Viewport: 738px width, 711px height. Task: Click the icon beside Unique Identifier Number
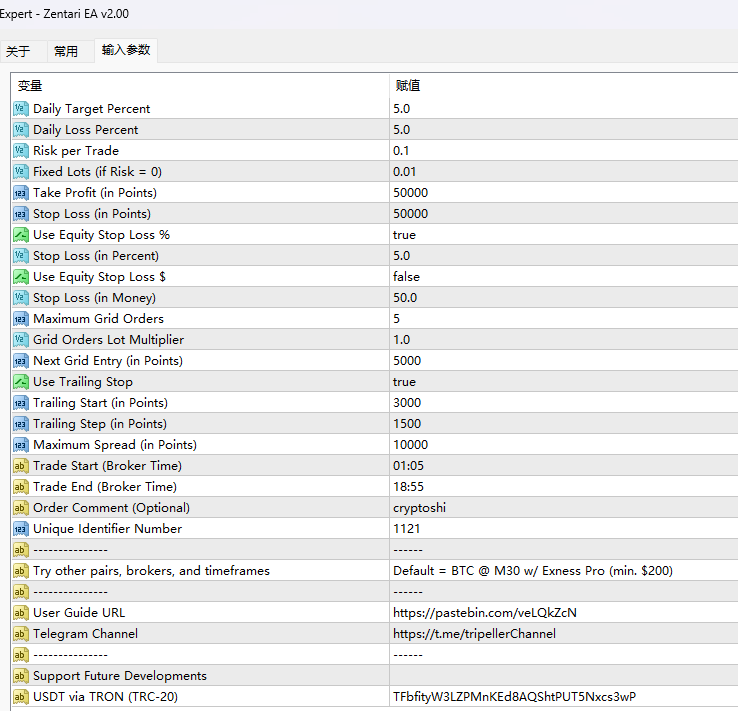click(21, 528)
